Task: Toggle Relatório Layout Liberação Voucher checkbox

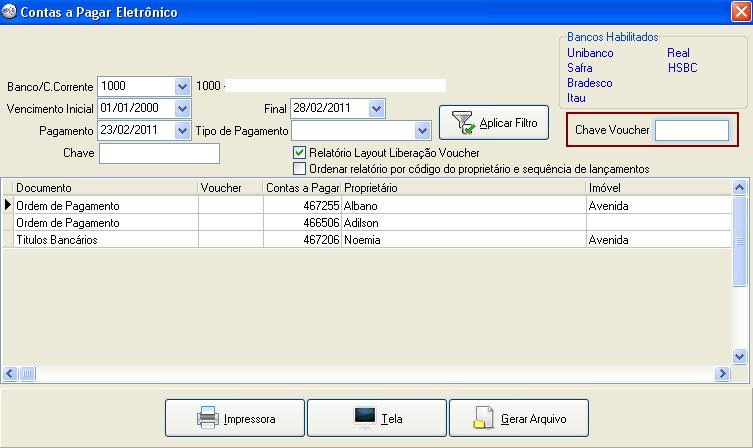Action: click(299, 153)
